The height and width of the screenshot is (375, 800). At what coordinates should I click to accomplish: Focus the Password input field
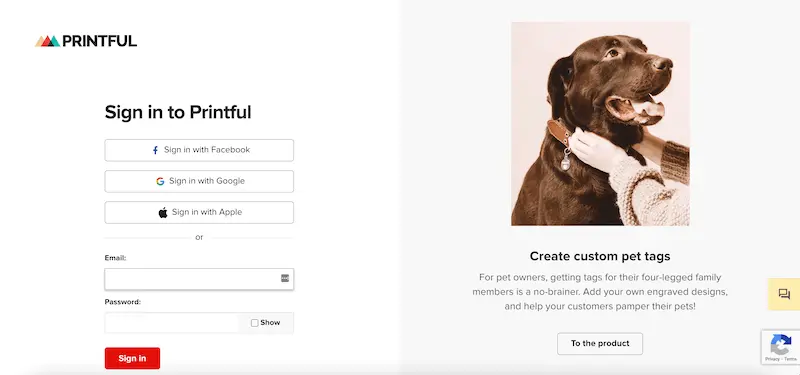coord(171,323)
